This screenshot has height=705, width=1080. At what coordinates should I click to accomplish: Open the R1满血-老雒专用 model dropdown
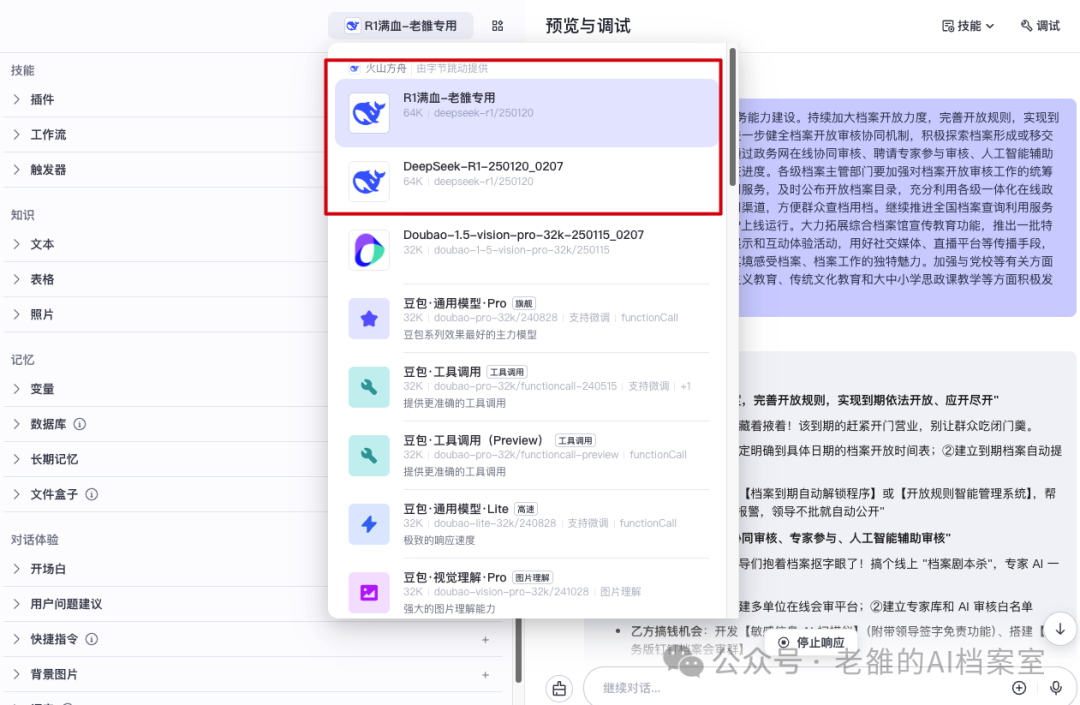point(401,25)
